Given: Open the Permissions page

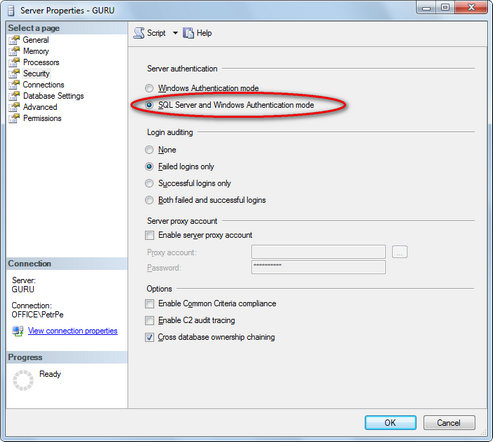Looking at the screenshot, I should (x=42, y=118).
